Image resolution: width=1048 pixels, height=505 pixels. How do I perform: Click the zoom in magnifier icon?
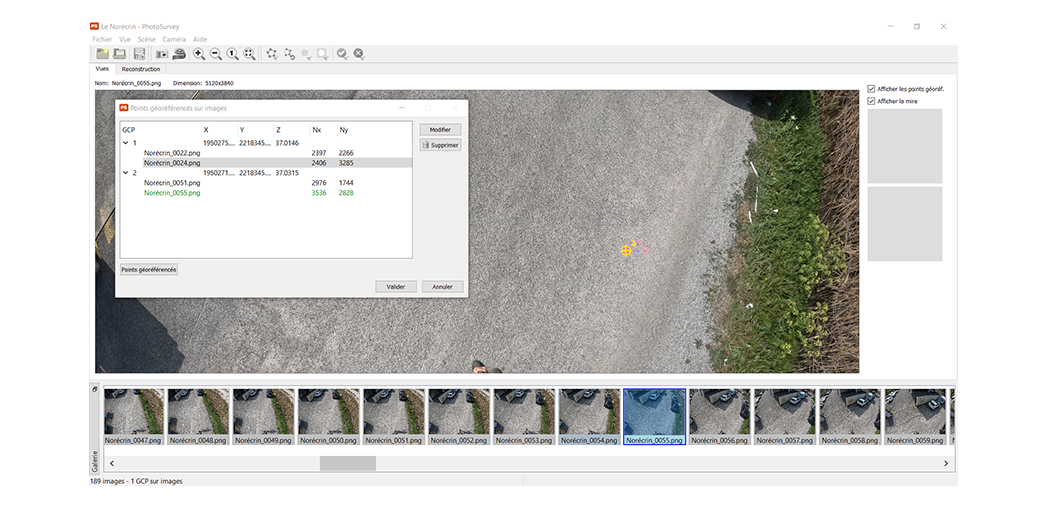coord(199,54)
